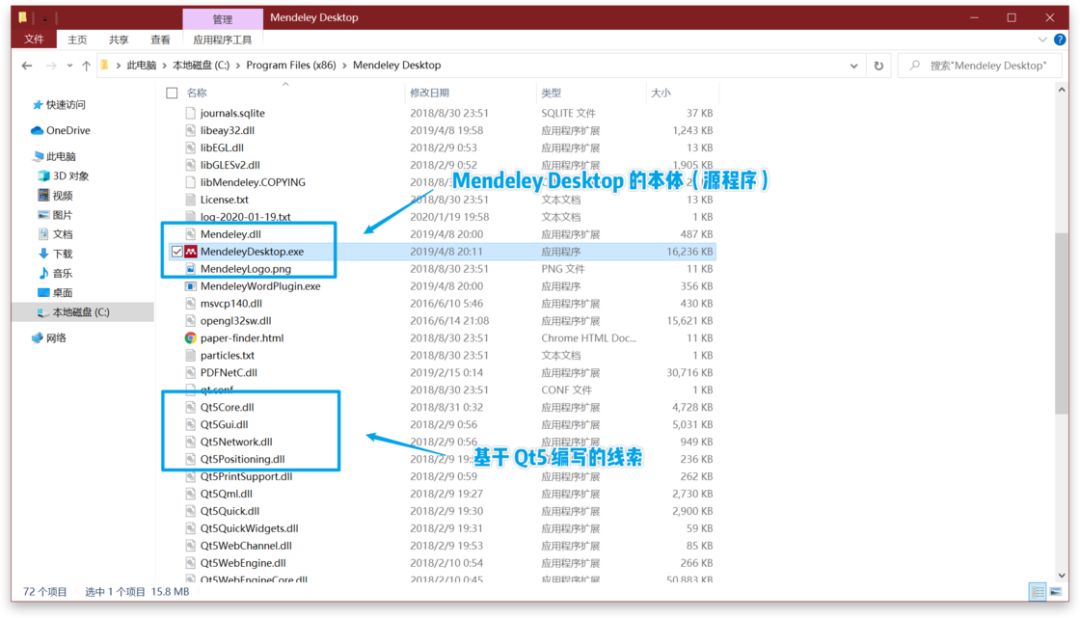
Task: Open Explorer help question mark
Action: 1060,39
